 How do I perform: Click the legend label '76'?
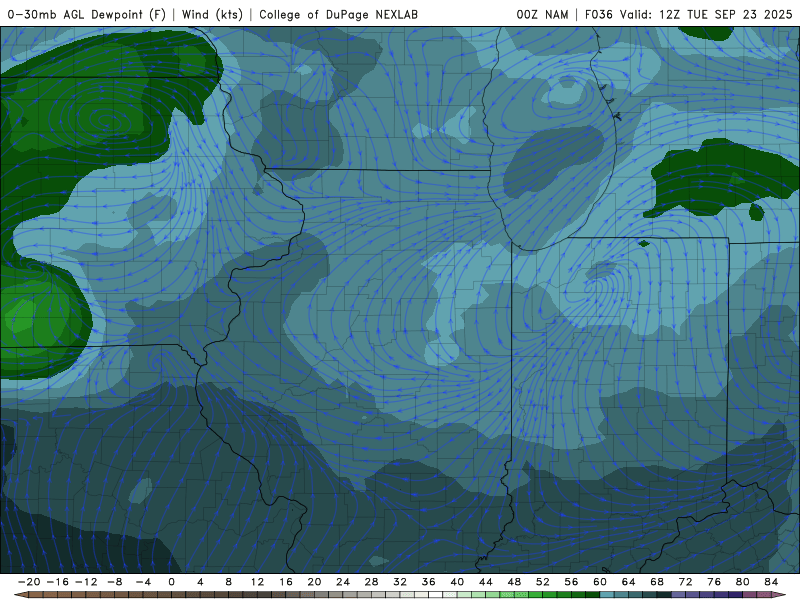[x=714, y=582]
